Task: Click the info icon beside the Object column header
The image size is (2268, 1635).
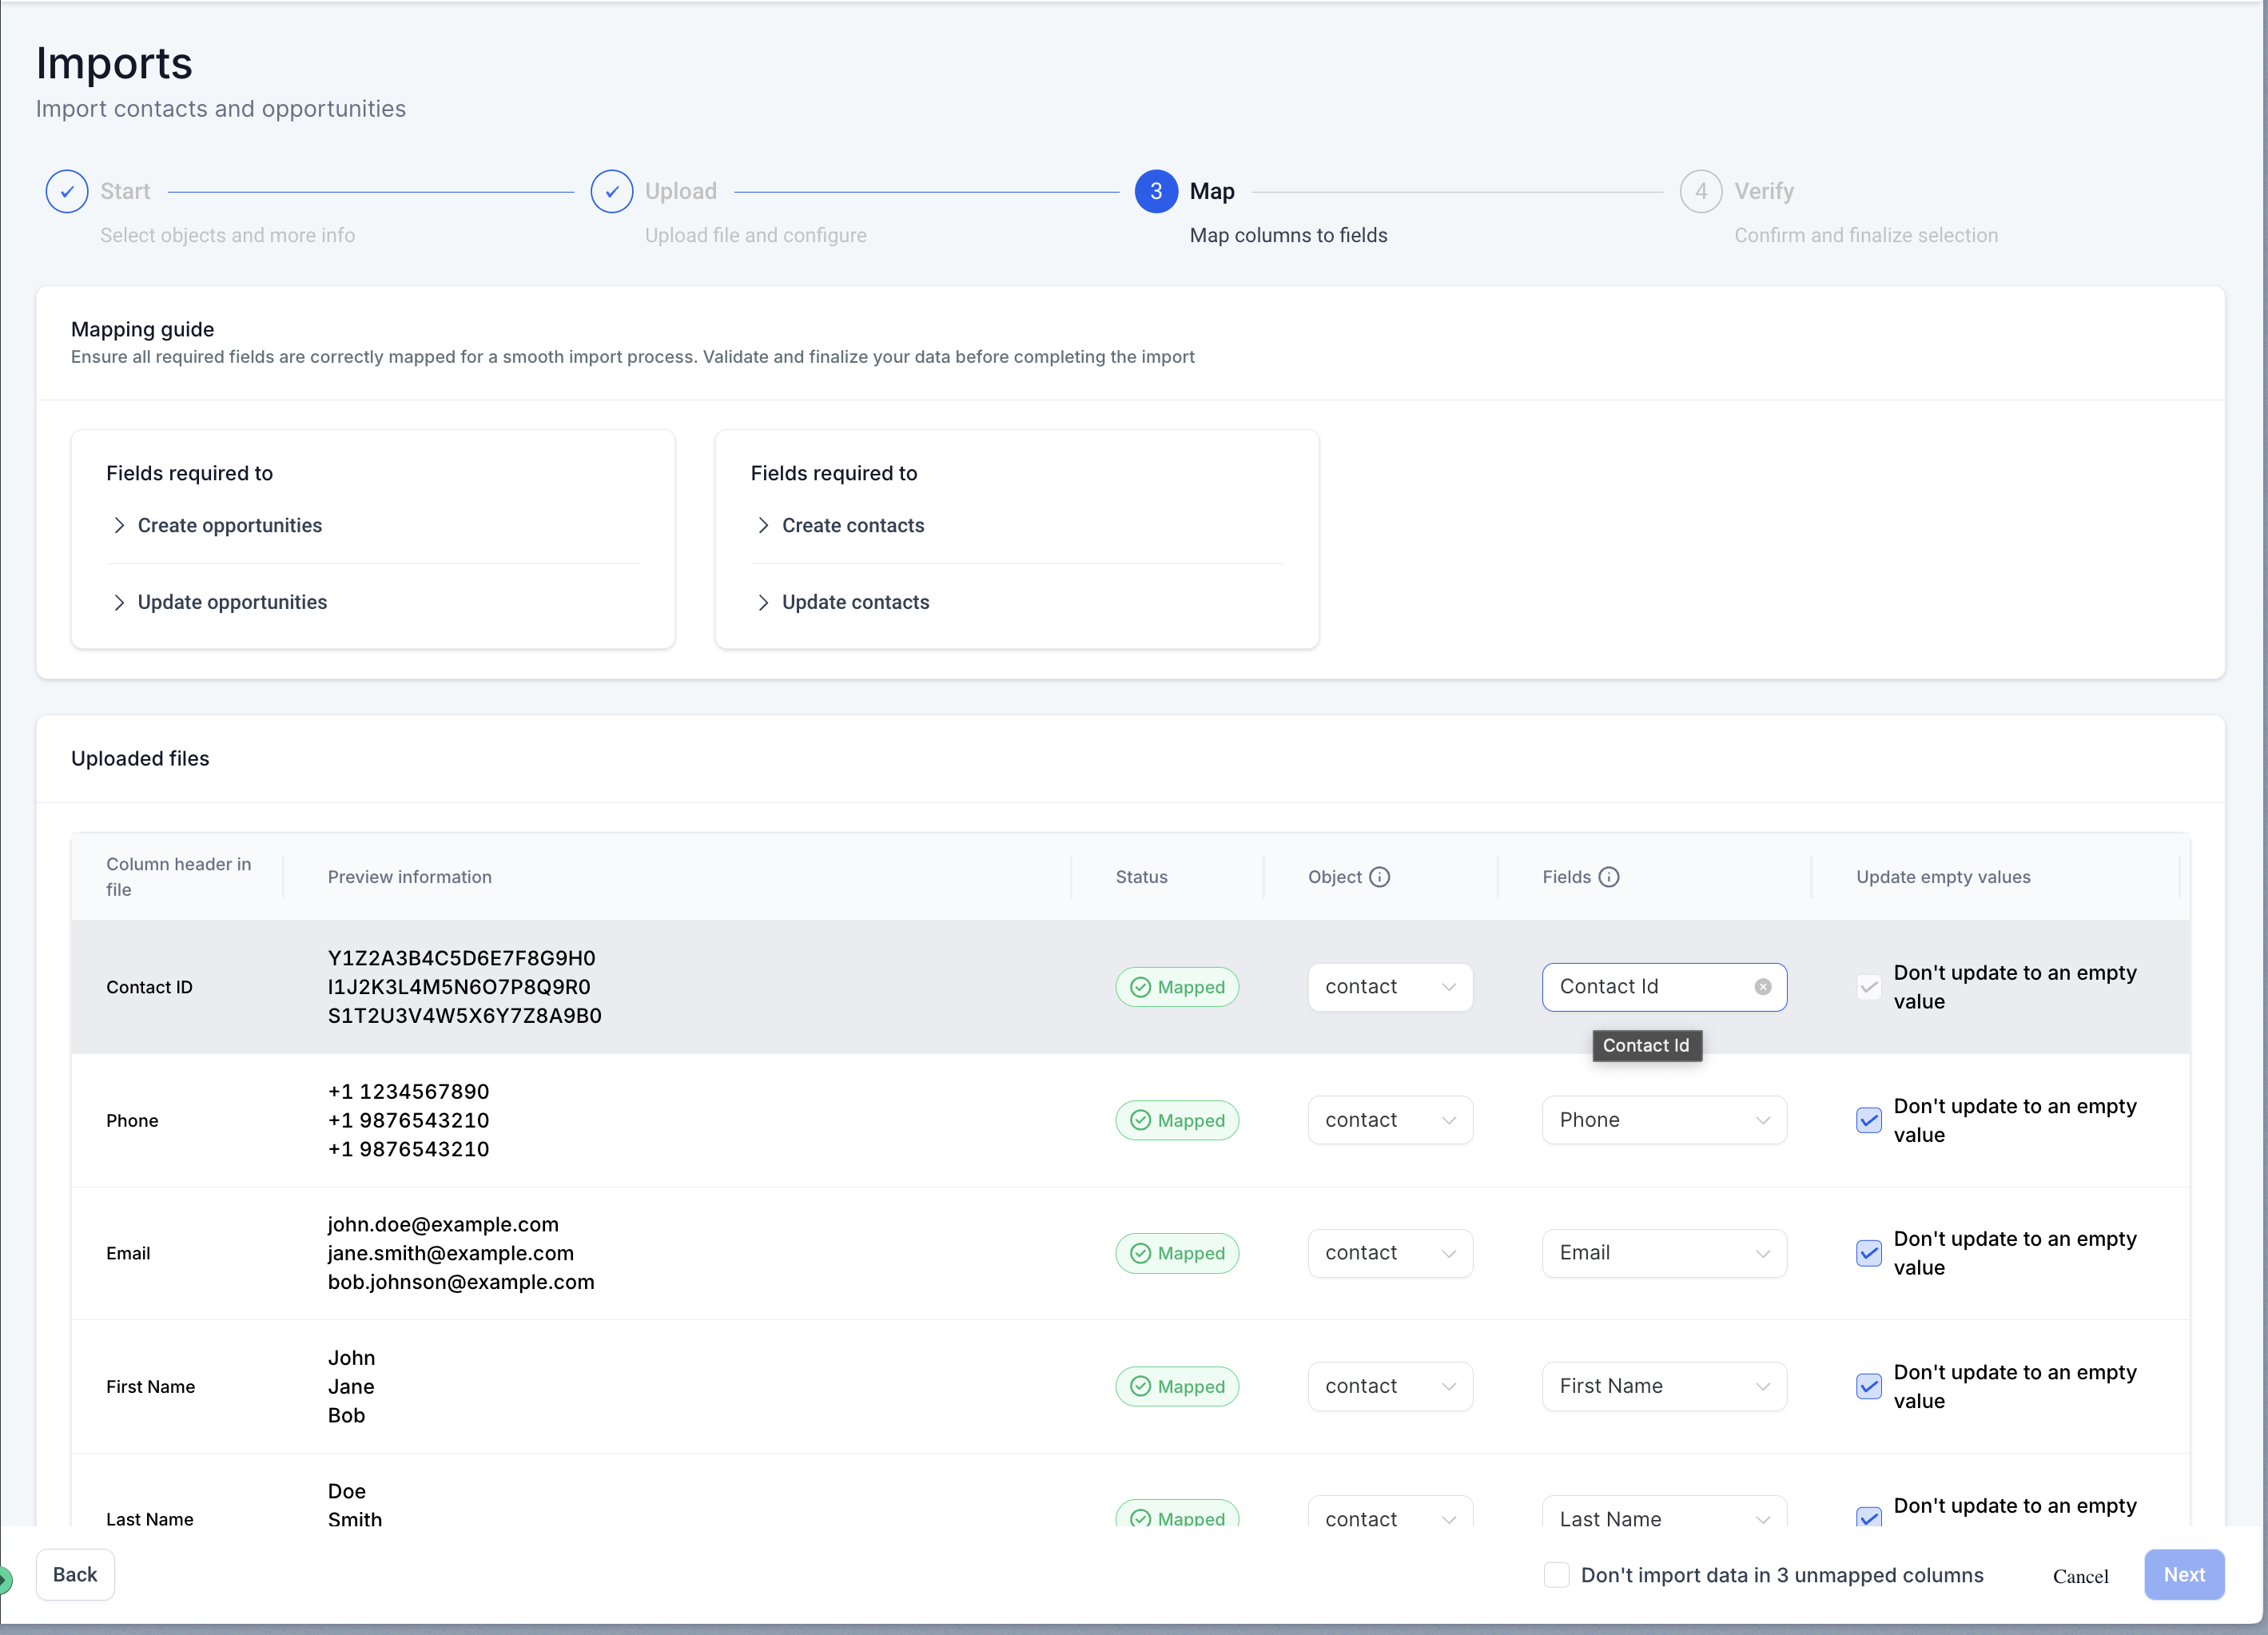Action: coord(1381,876)
